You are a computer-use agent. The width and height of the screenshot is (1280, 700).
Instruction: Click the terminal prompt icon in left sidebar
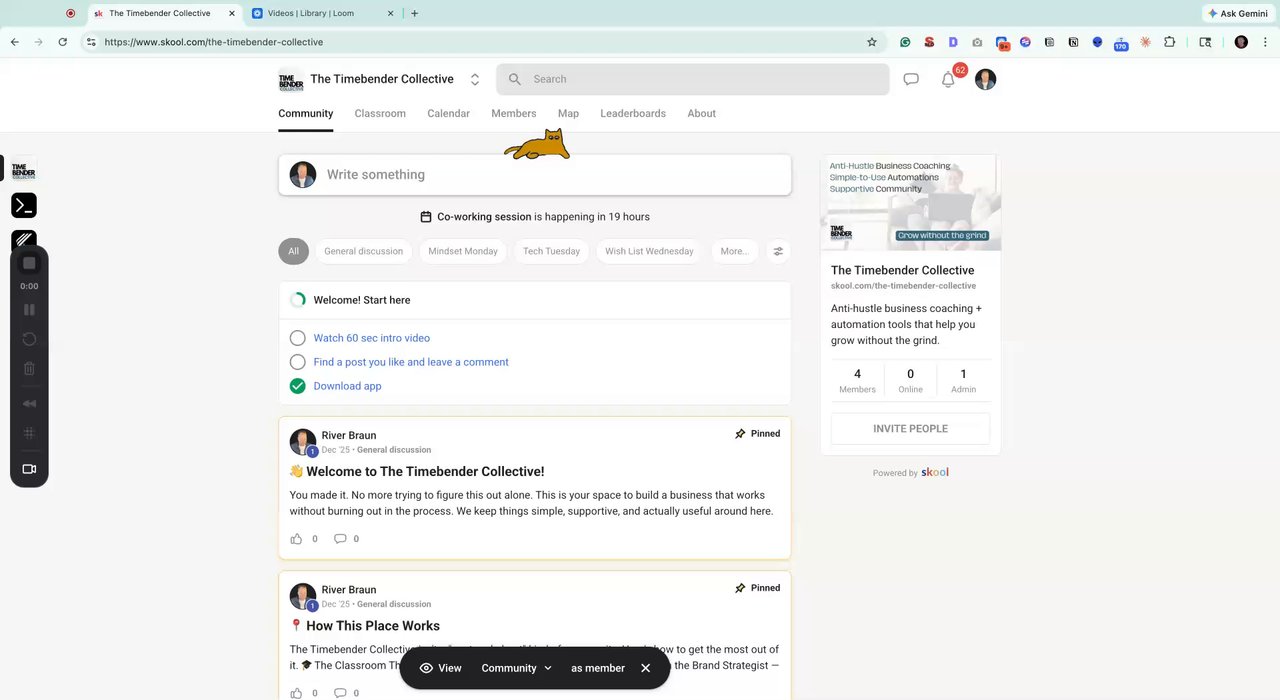[24, 206]
